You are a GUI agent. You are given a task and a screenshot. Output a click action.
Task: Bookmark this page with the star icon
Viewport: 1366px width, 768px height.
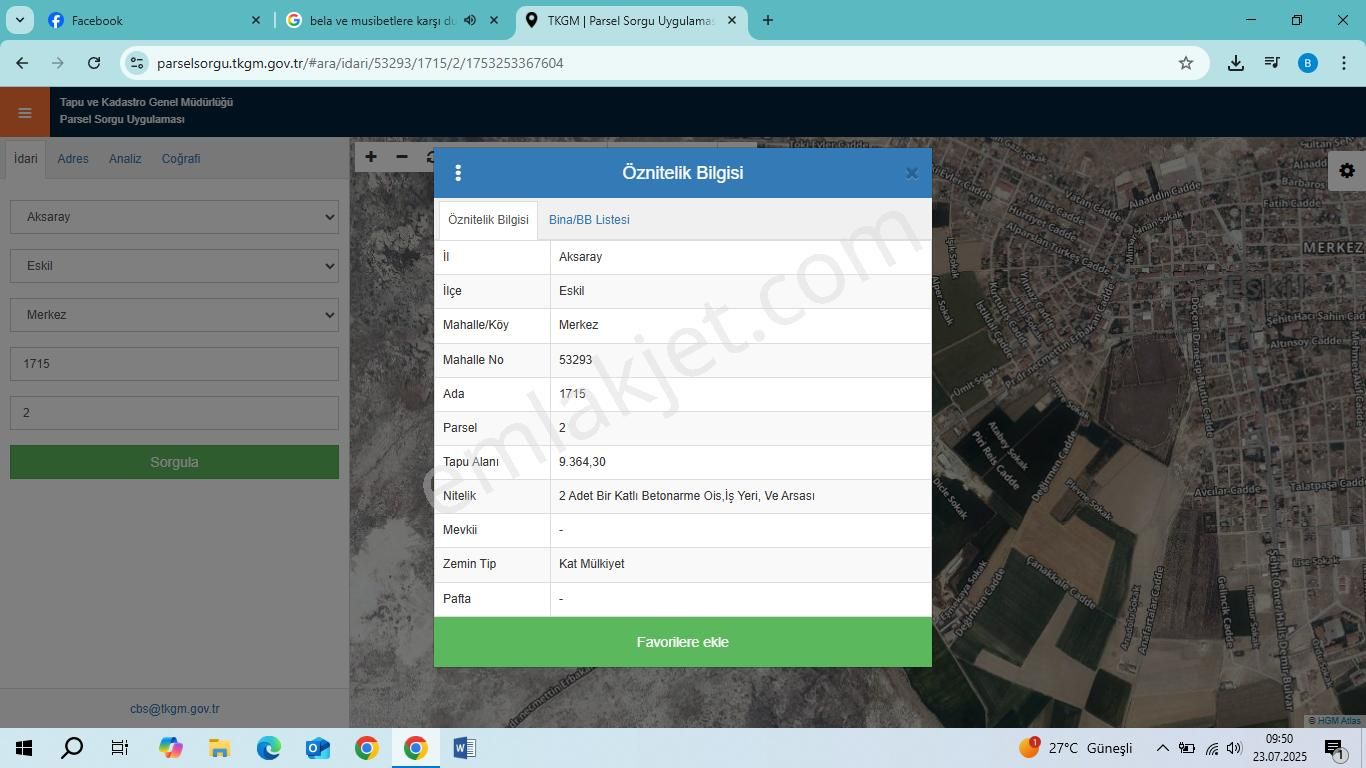1186,63
